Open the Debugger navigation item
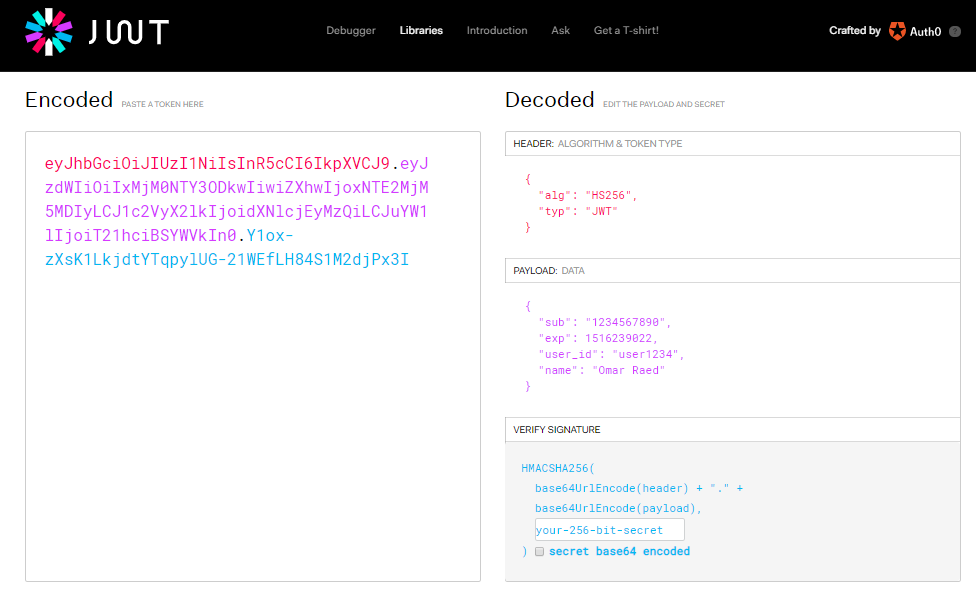 tap(350, 30)
